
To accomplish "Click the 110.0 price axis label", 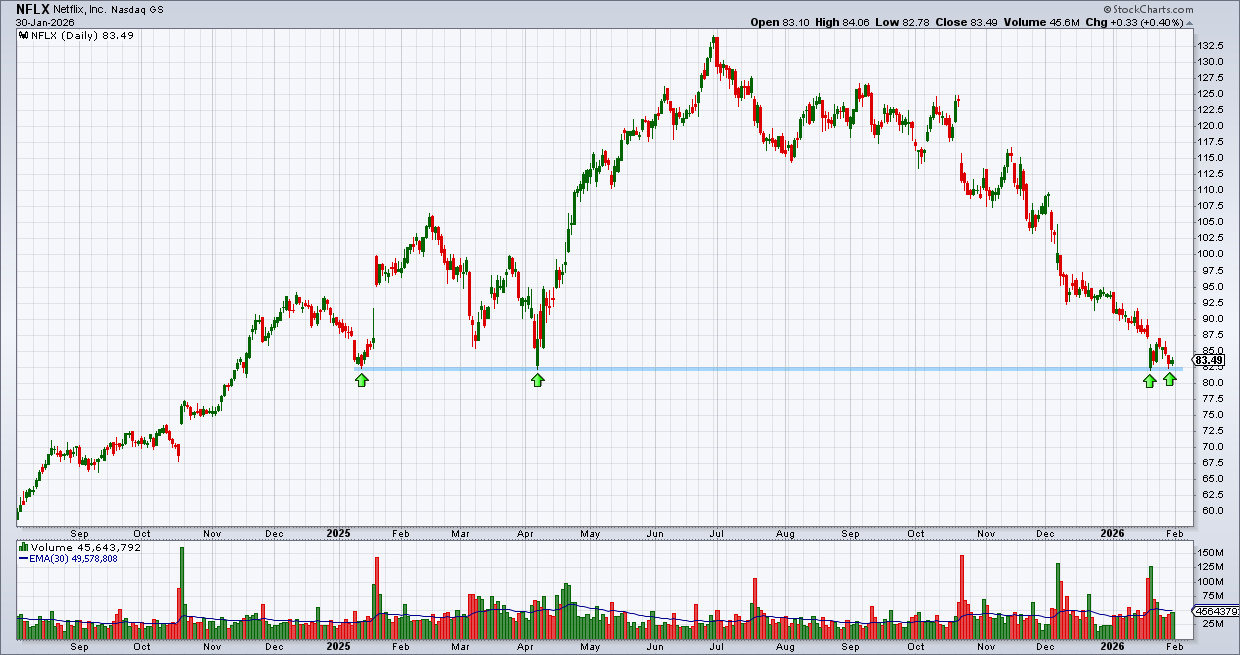I will [1210, 190].
